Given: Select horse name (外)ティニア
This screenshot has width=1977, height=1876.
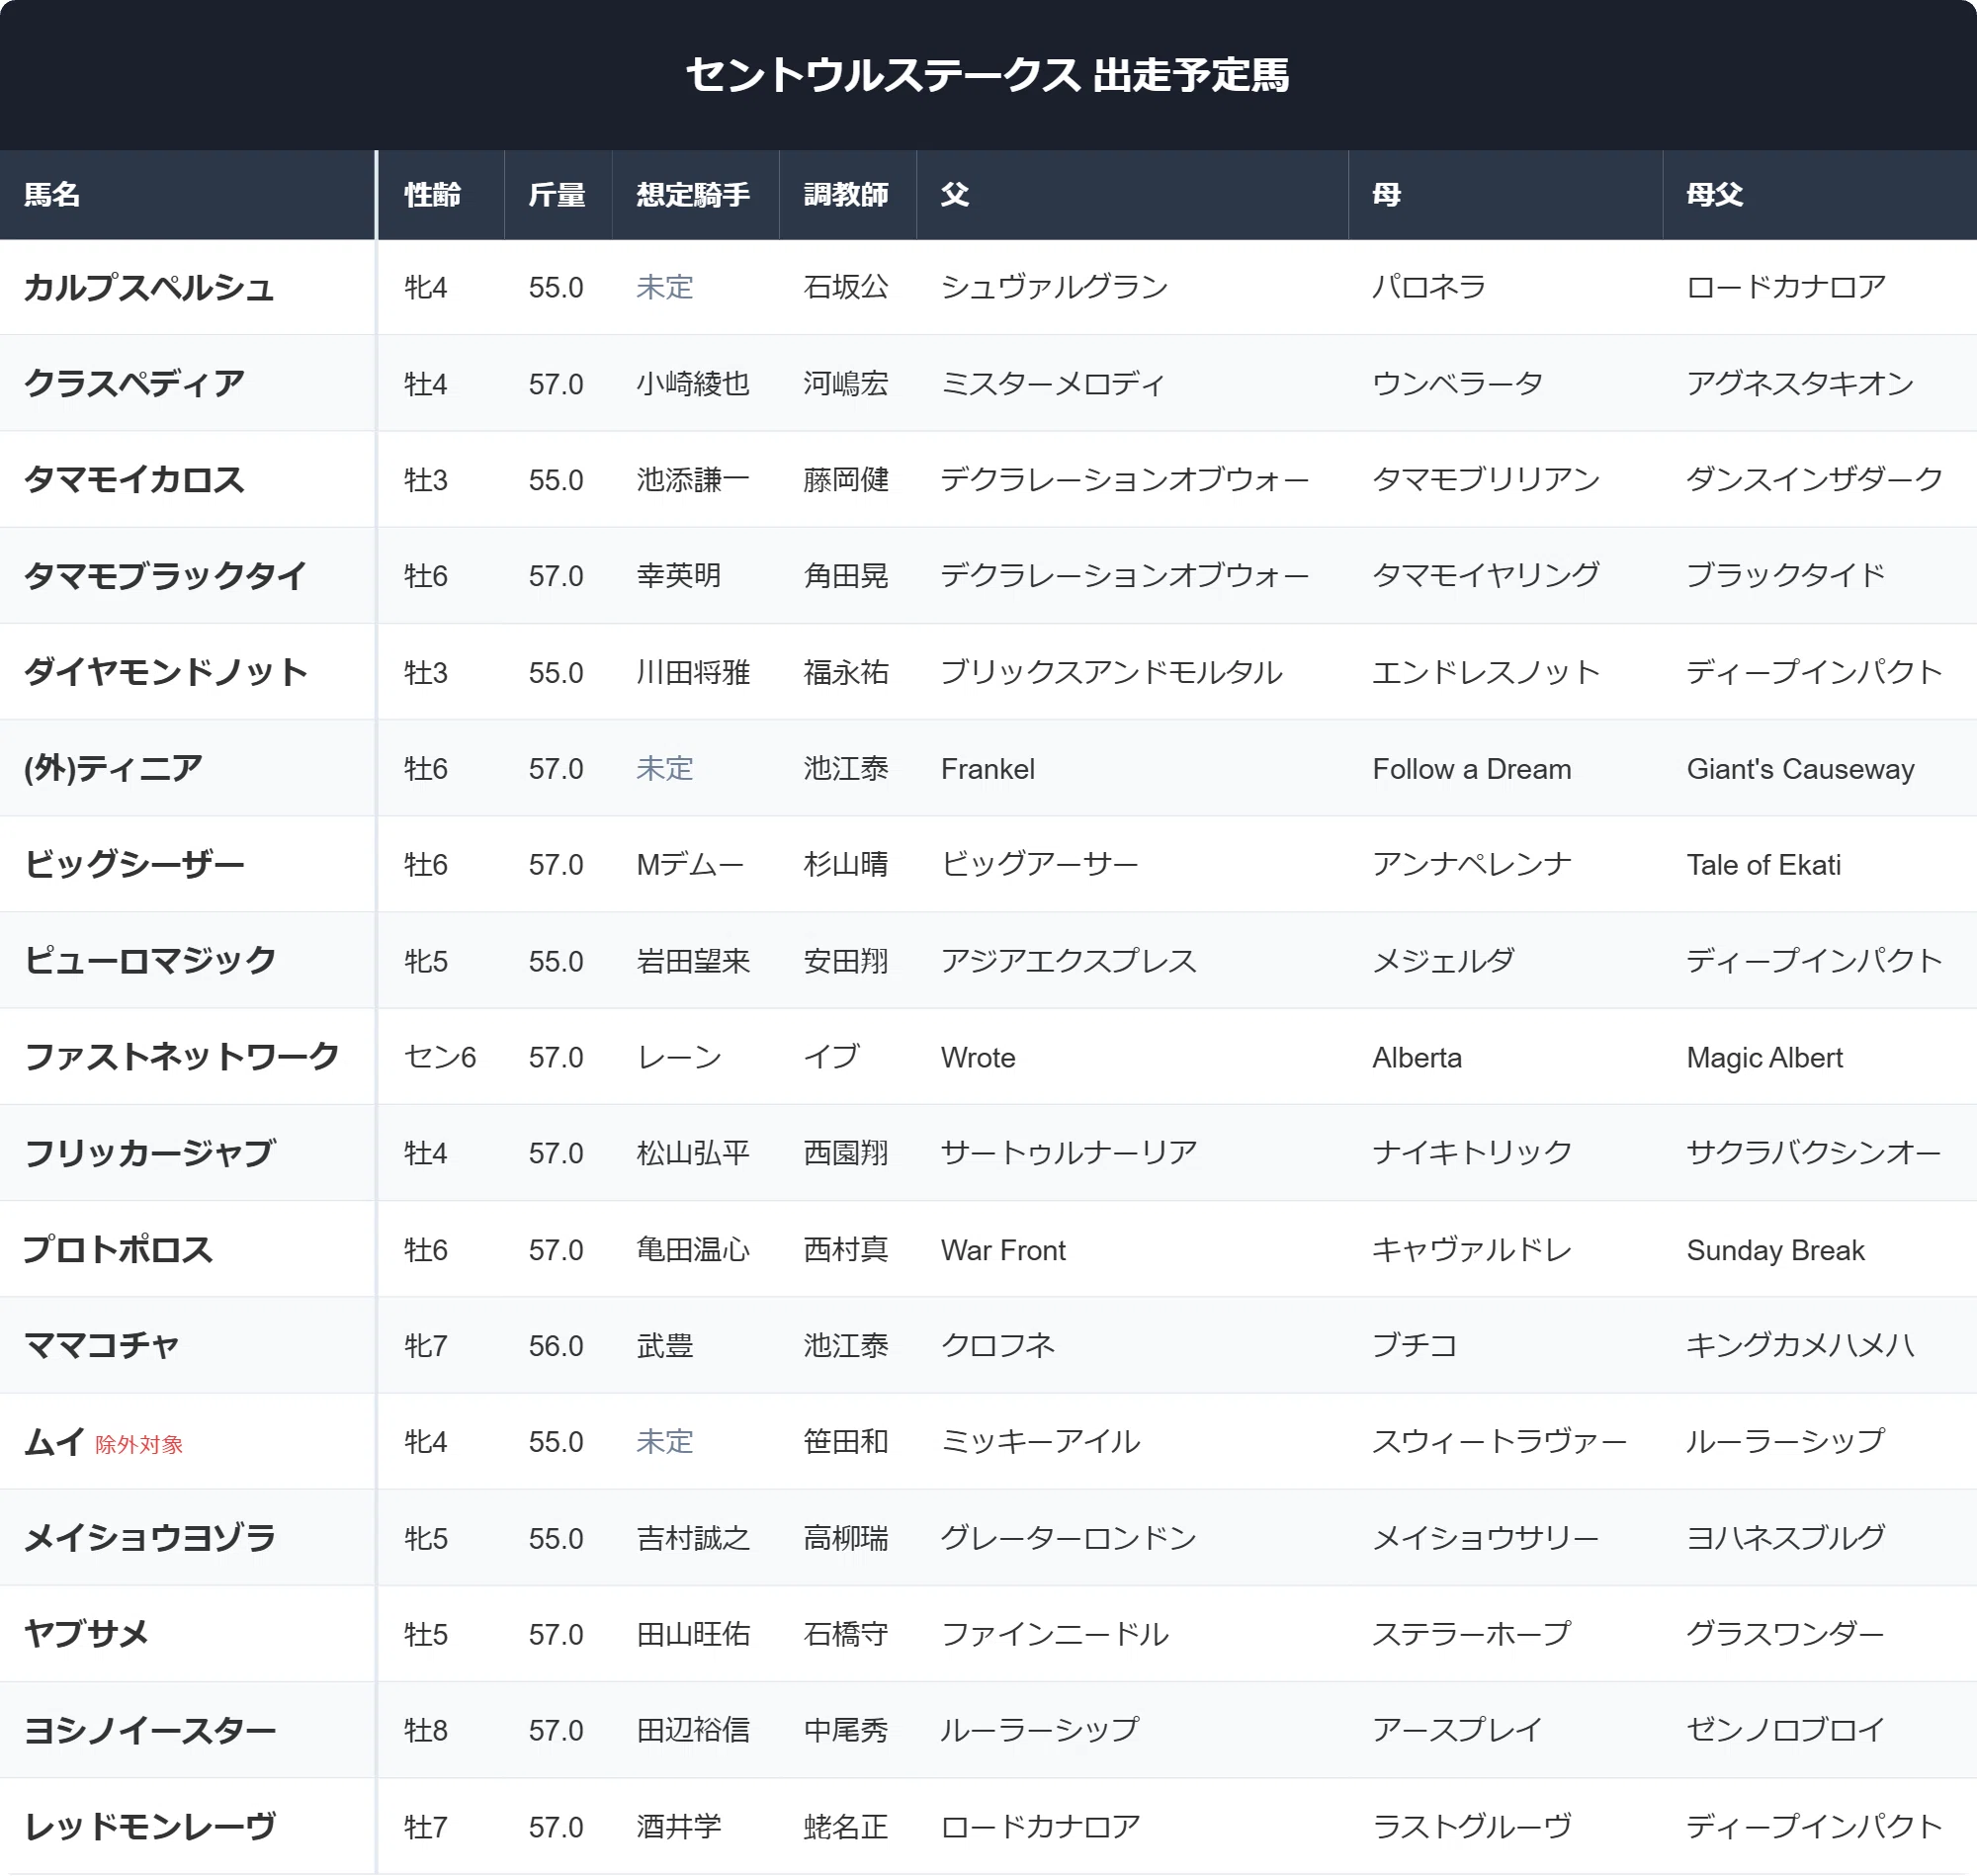Looking at the screenshot, I should pyautogui.click(x=113, y=769).
